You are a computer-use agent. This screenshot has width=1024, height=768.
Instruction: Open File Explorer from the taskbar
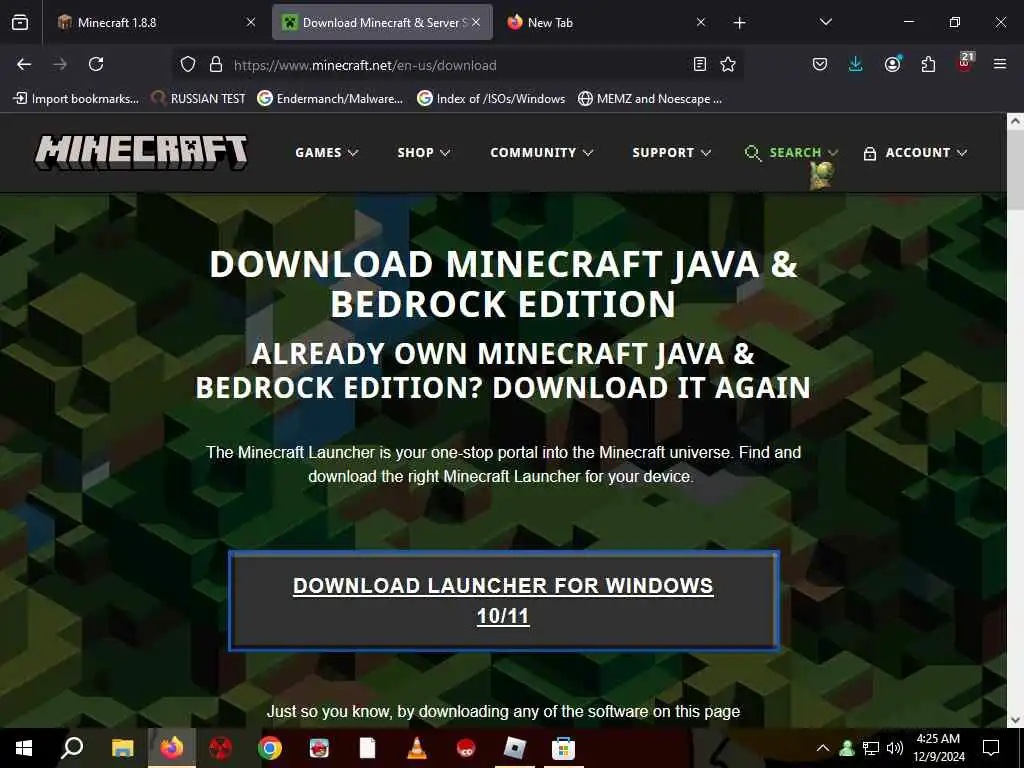click(122, 748)
